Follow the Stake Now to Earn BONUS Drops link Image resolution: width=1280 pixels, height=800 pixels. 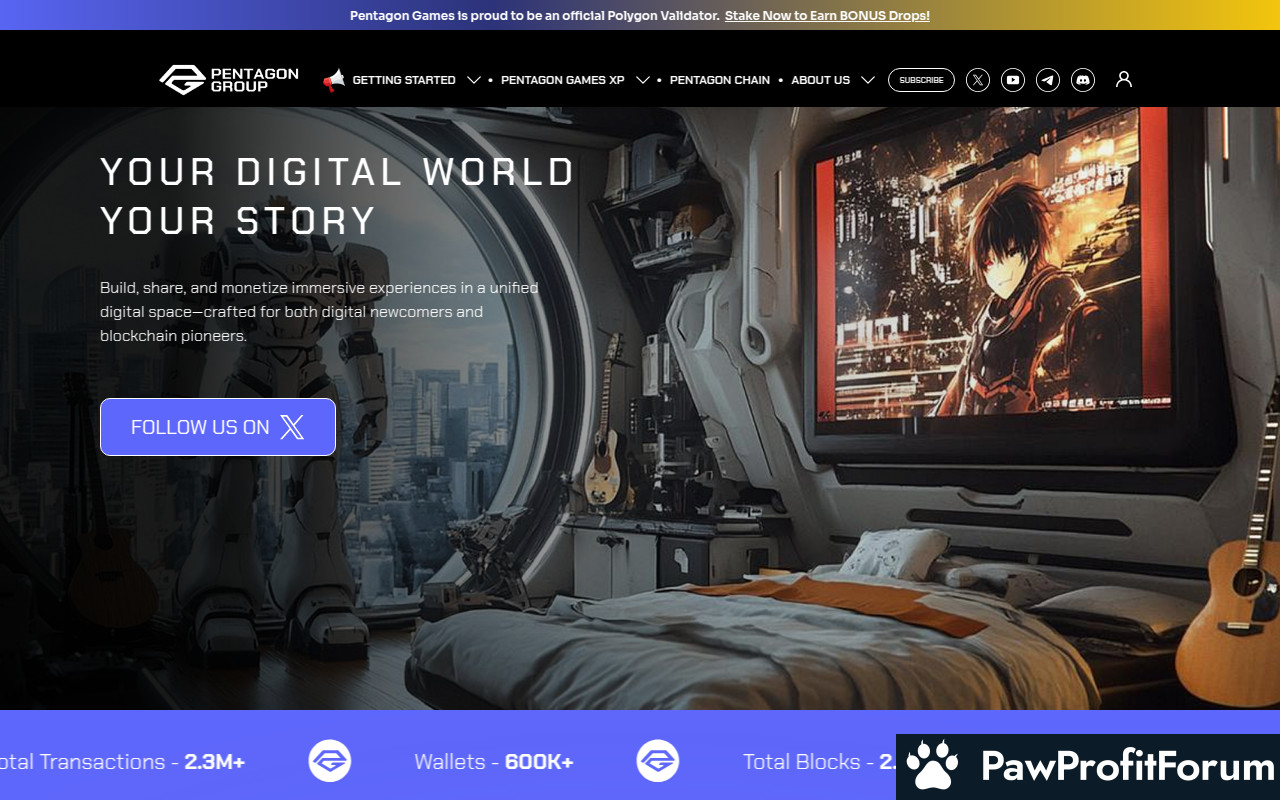[x=827, y=15]
